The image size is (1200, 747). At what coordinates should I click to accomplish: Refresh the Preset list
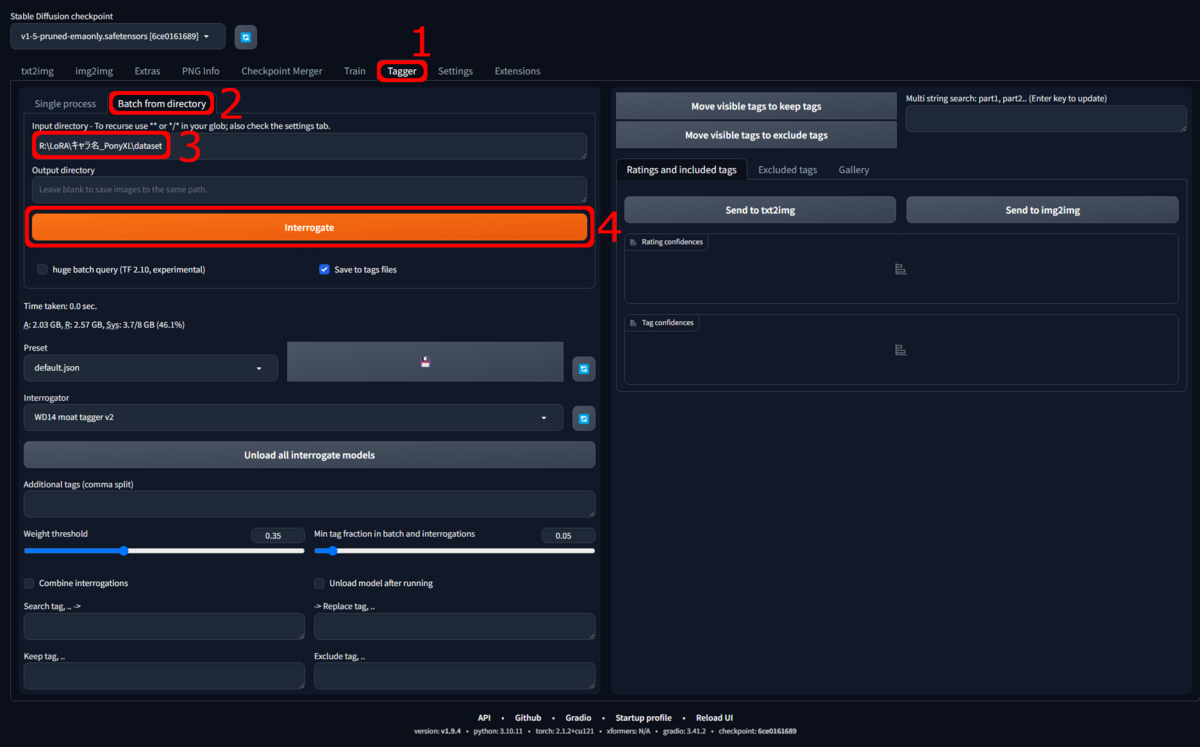point(584,369)
